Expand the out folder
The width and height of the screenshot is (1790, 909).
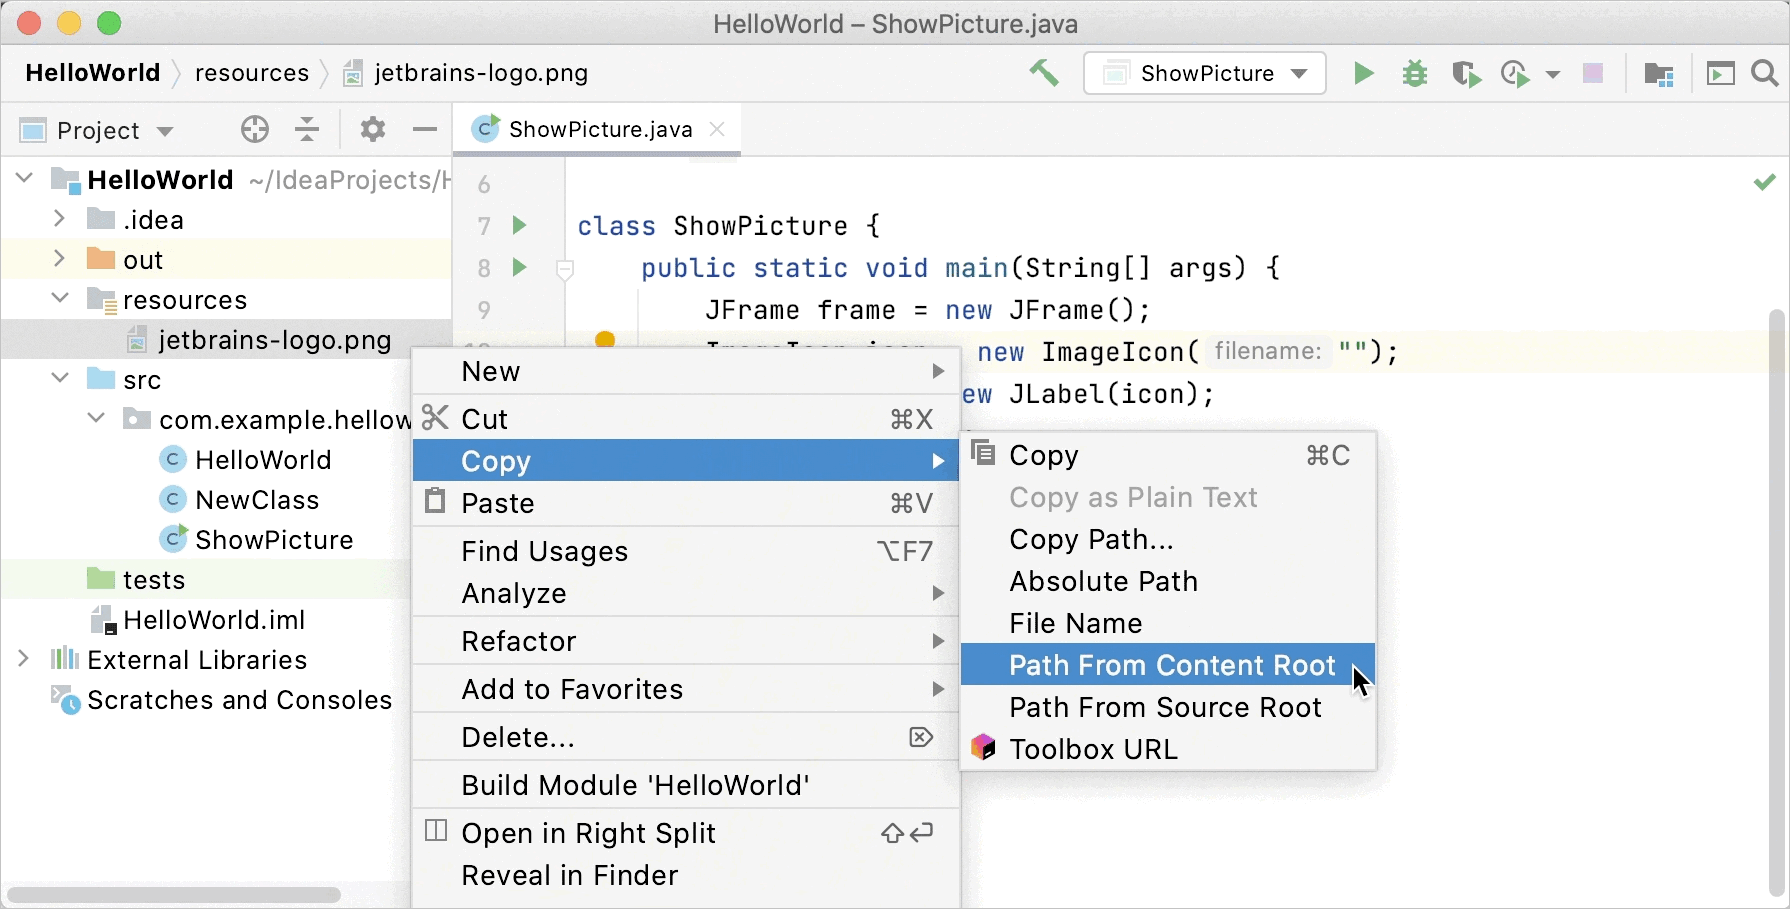59,259
